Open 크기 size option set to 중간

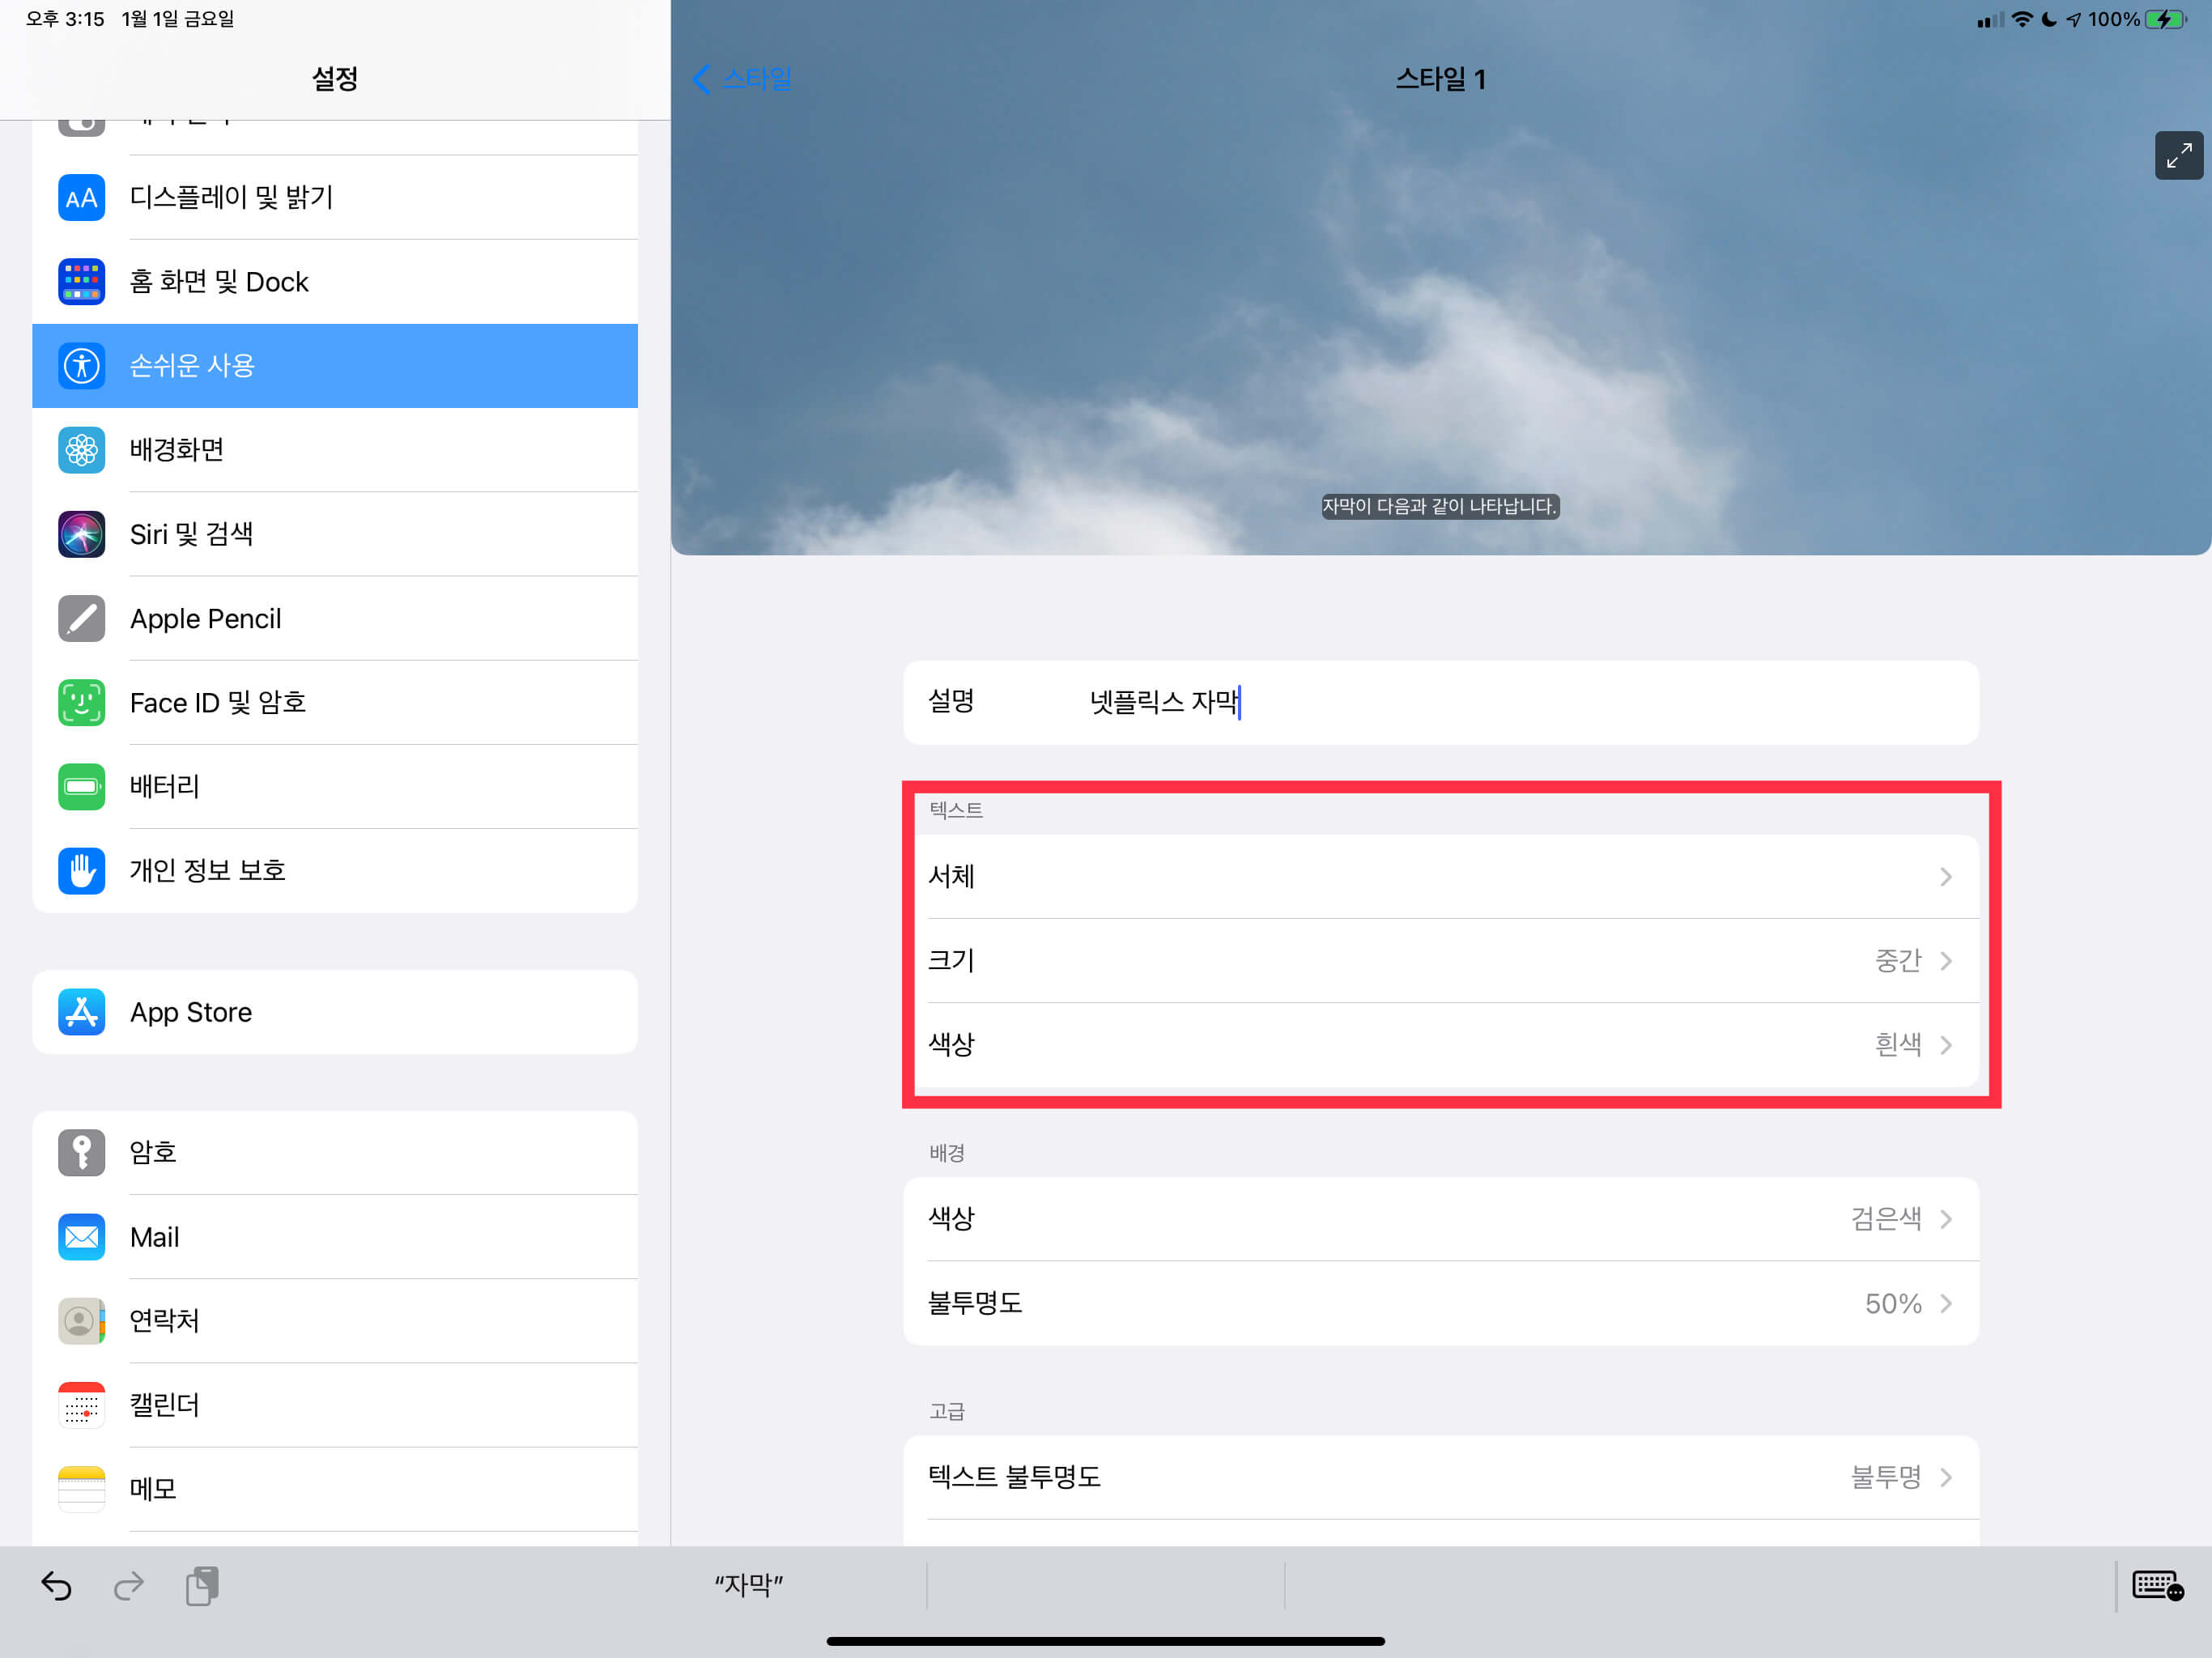[x=1440, y=960]
